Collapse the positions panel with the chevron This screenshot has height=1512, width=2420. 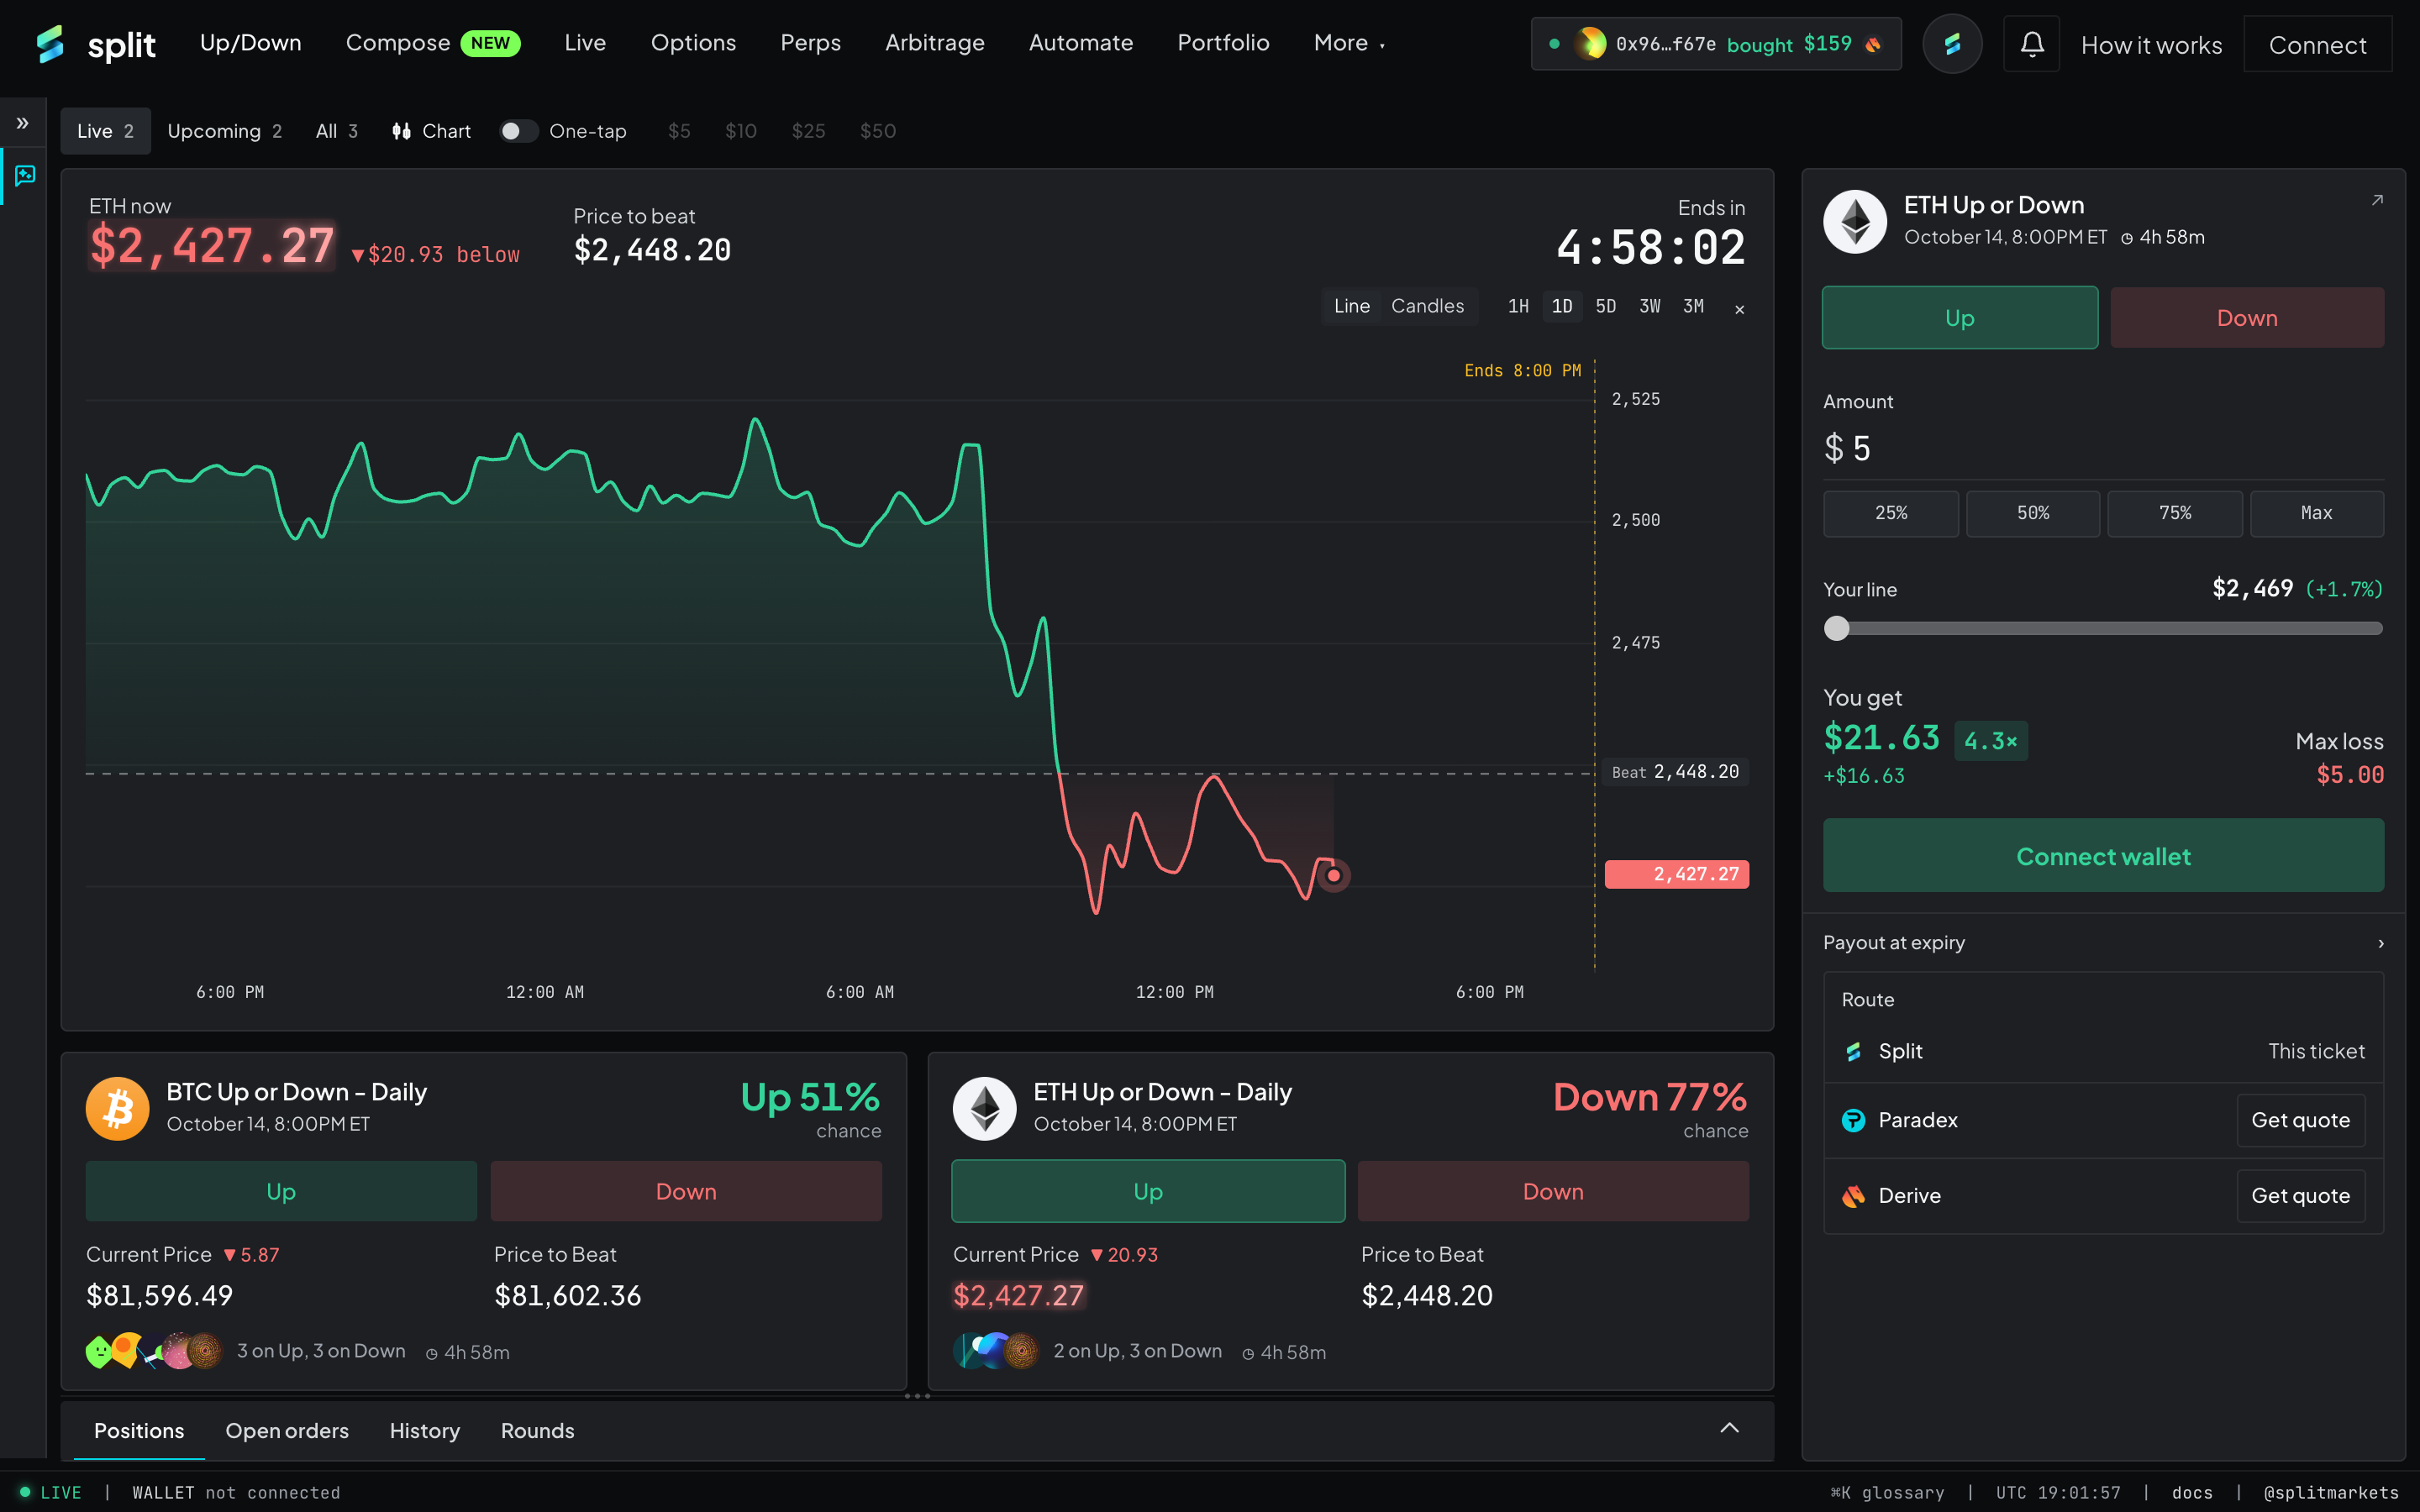click(x=1729, y=1428)
